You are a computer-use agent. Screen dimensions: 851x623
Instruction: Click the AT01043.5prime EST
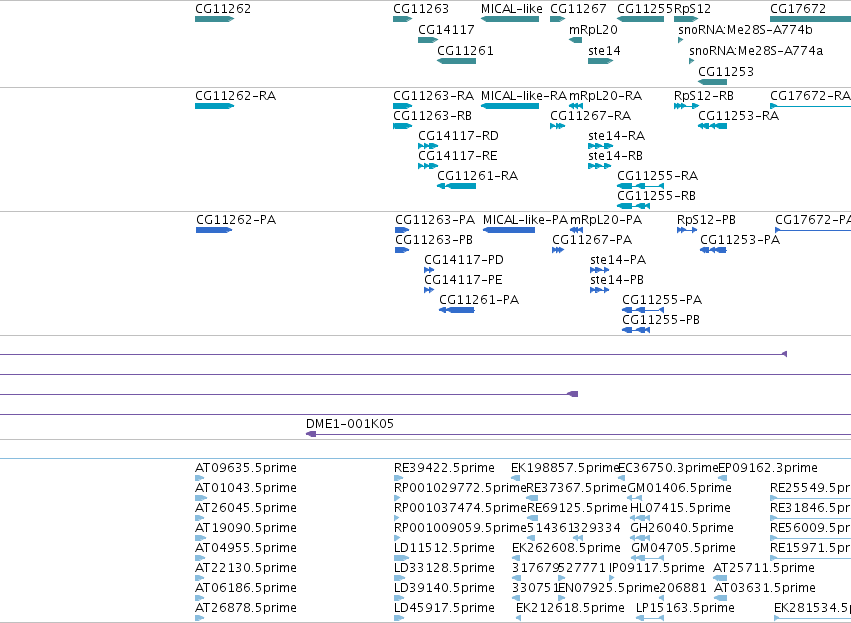(201, 498)
